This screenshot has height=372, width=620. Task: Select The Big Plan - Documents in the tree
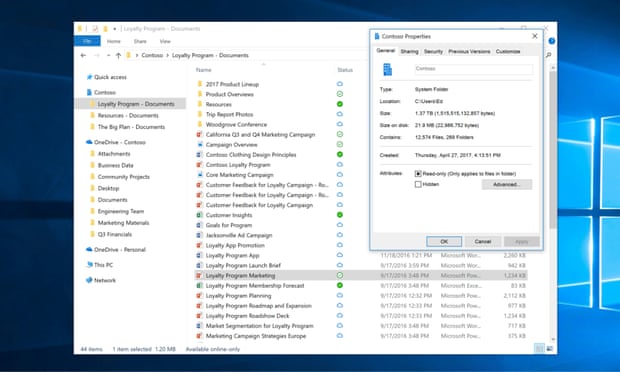(131, 127)
